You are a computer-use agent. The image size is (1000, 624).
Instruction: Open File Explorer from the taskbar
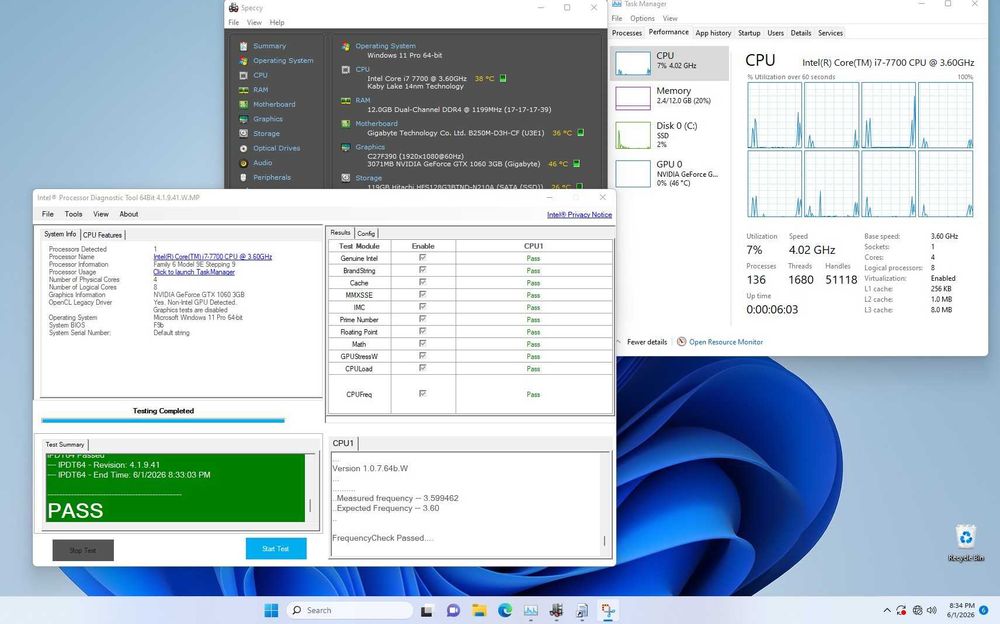(x=479, y=611)
